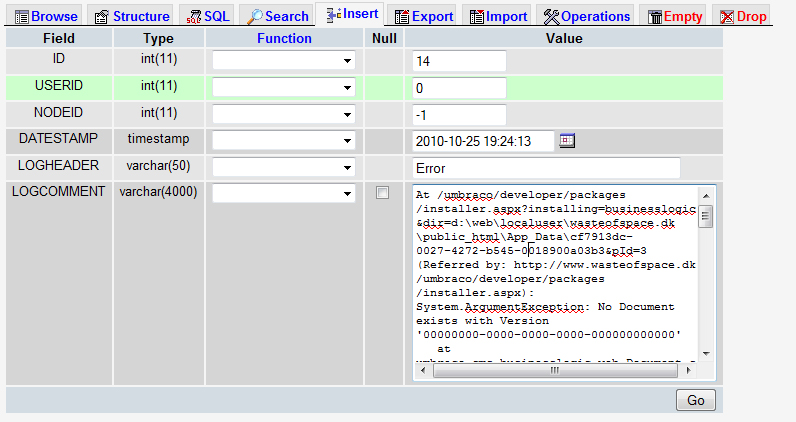Click the Export tab icon

click(x=401, y=17)
